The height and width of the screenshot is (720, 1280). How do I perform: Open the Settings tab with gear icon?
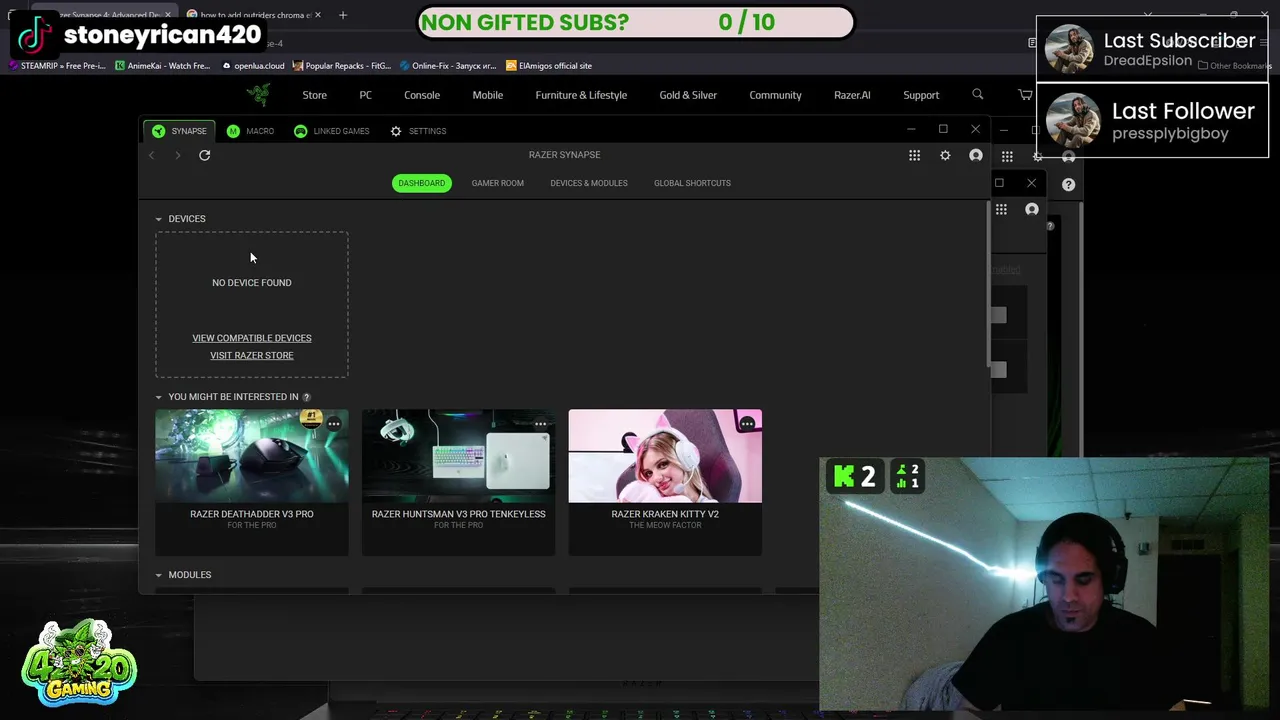pyautogui.click(x=418, y=131)
